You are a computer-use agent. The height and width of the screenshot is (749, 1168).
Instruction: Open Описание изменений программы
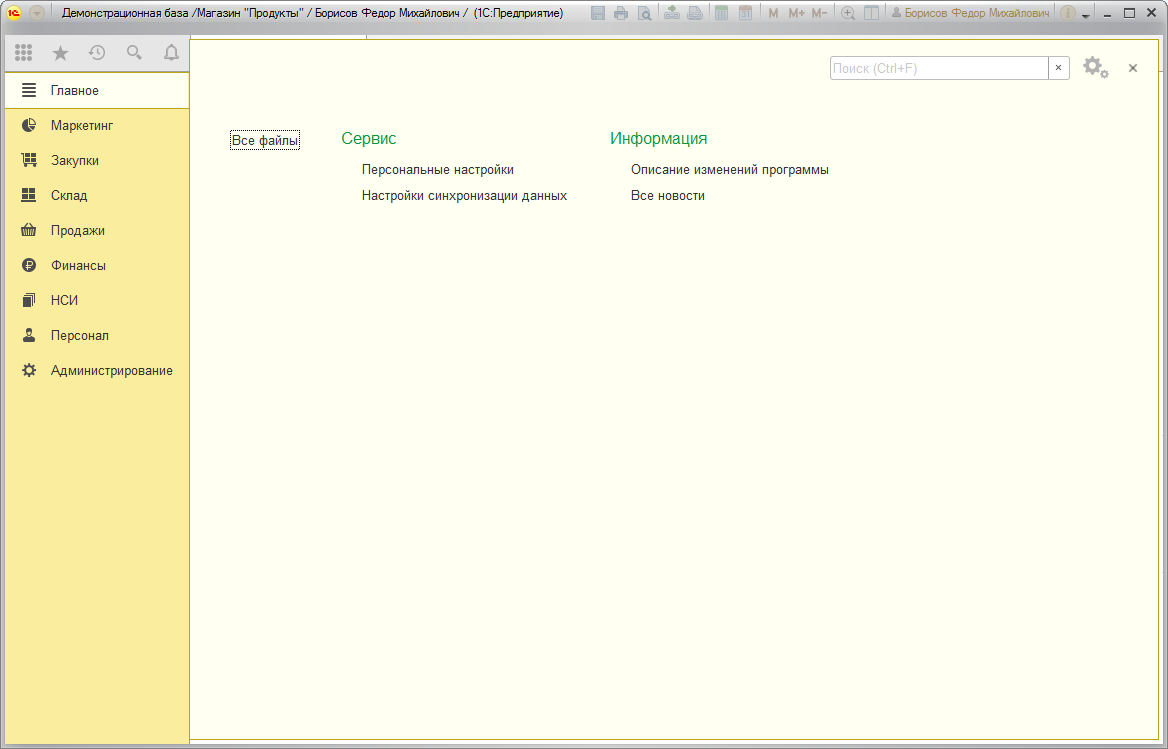[730, 170]
